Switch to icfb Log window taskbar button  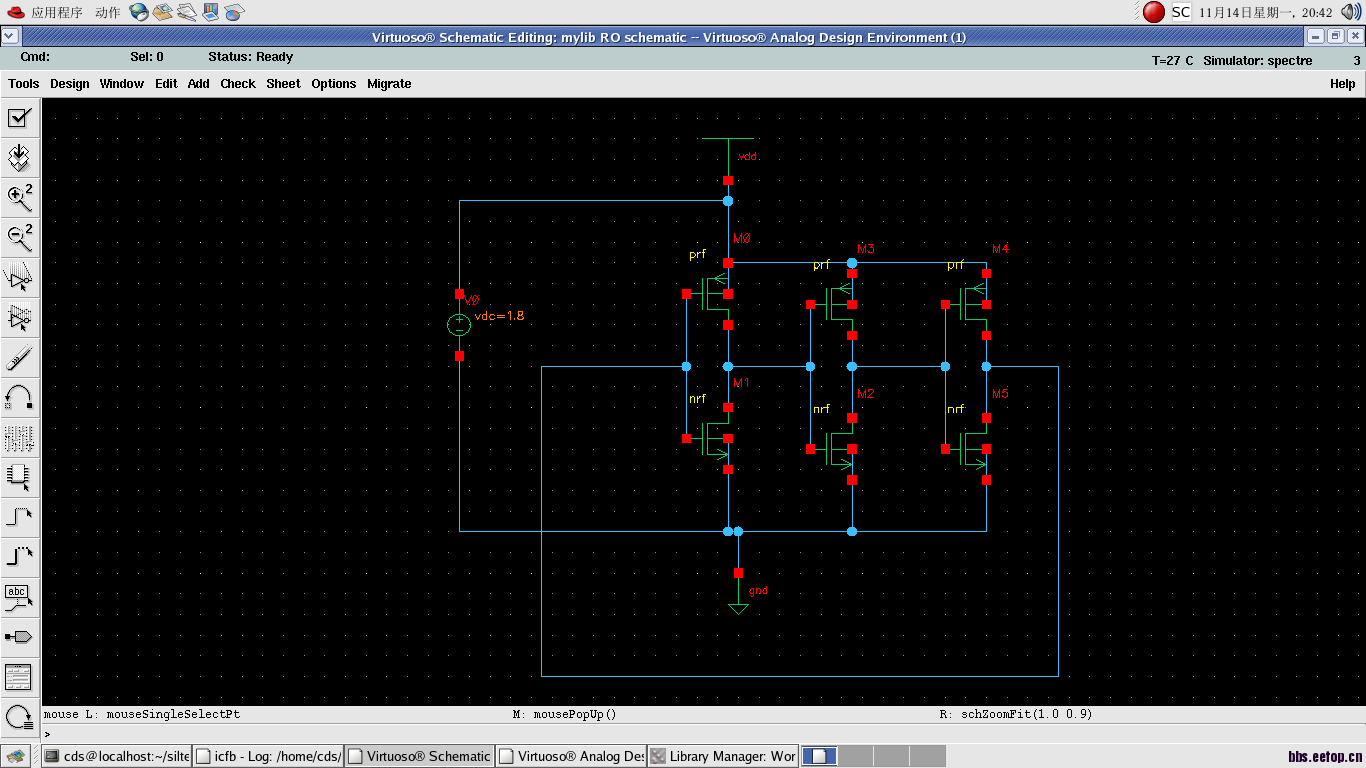click(x=268, y=756)
